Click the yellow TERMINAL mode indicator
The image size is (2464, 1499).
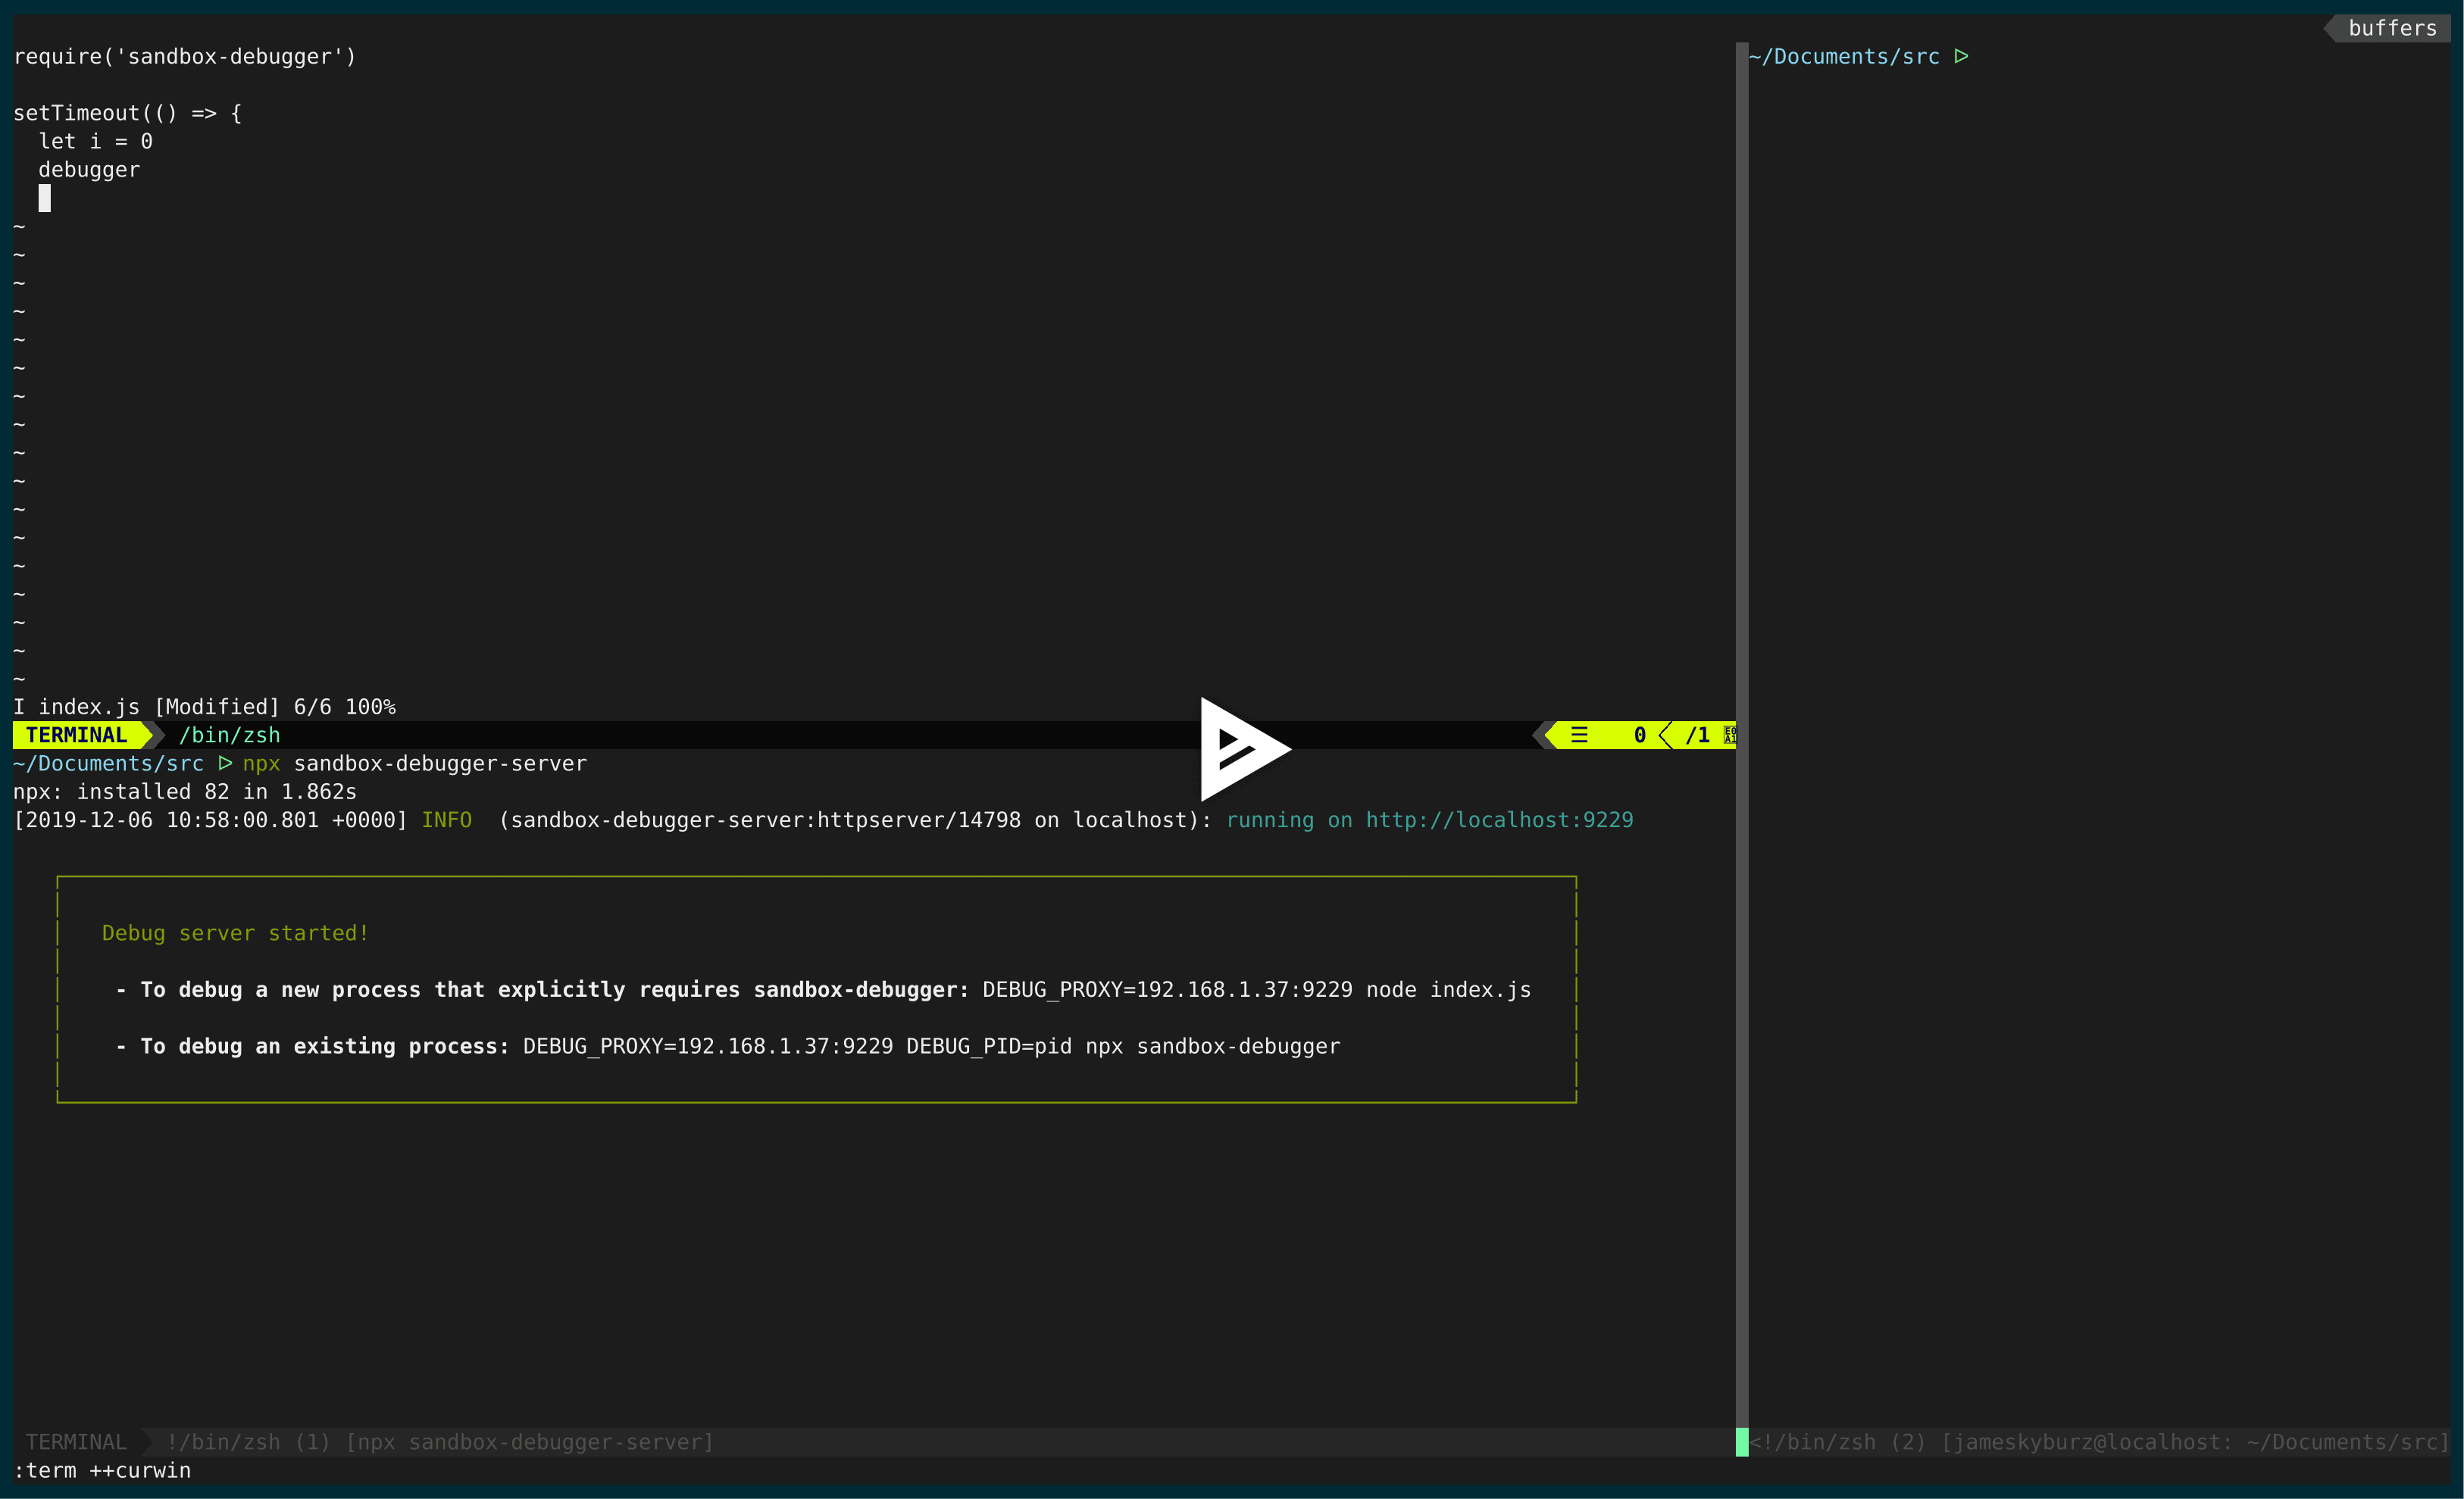coord(77,735)
